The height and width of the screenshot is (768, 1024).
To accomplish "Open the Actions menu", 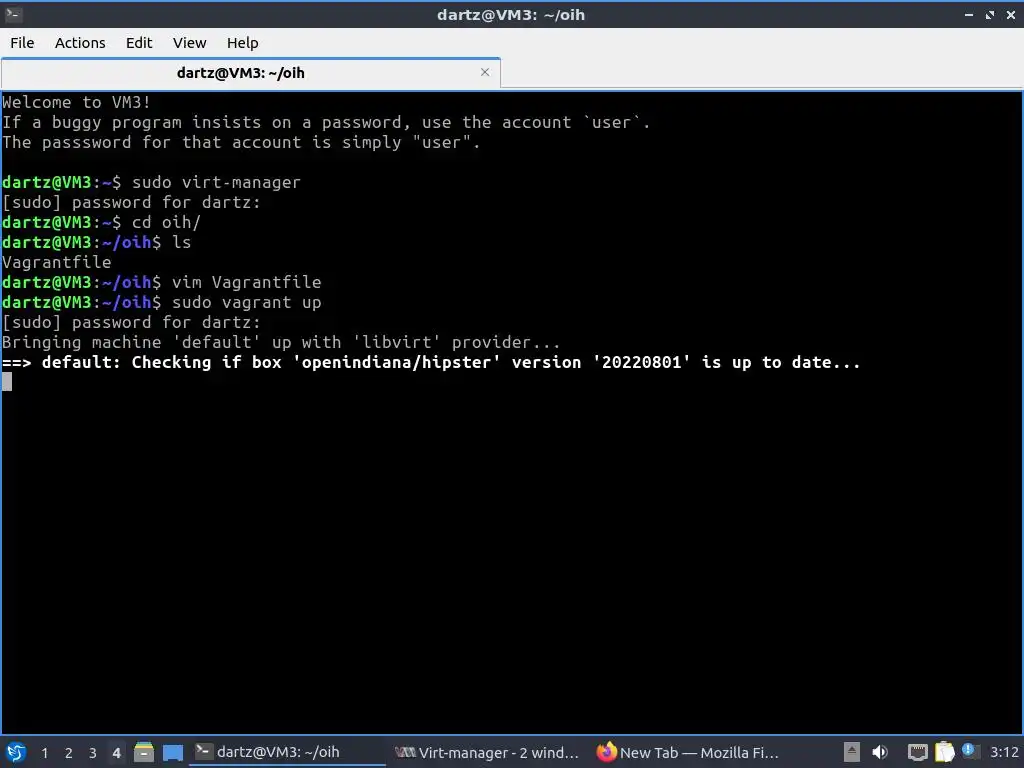I will (x=80, y=42).
